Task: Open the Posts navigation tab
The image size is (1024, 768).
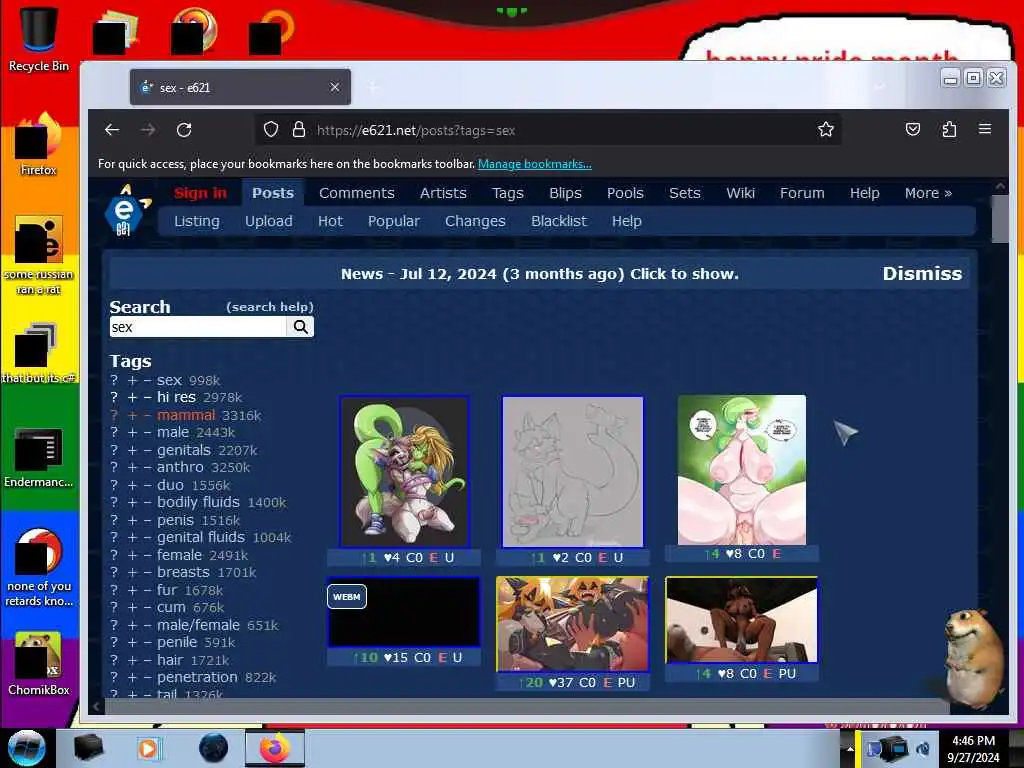Action: tap(273, 193)
